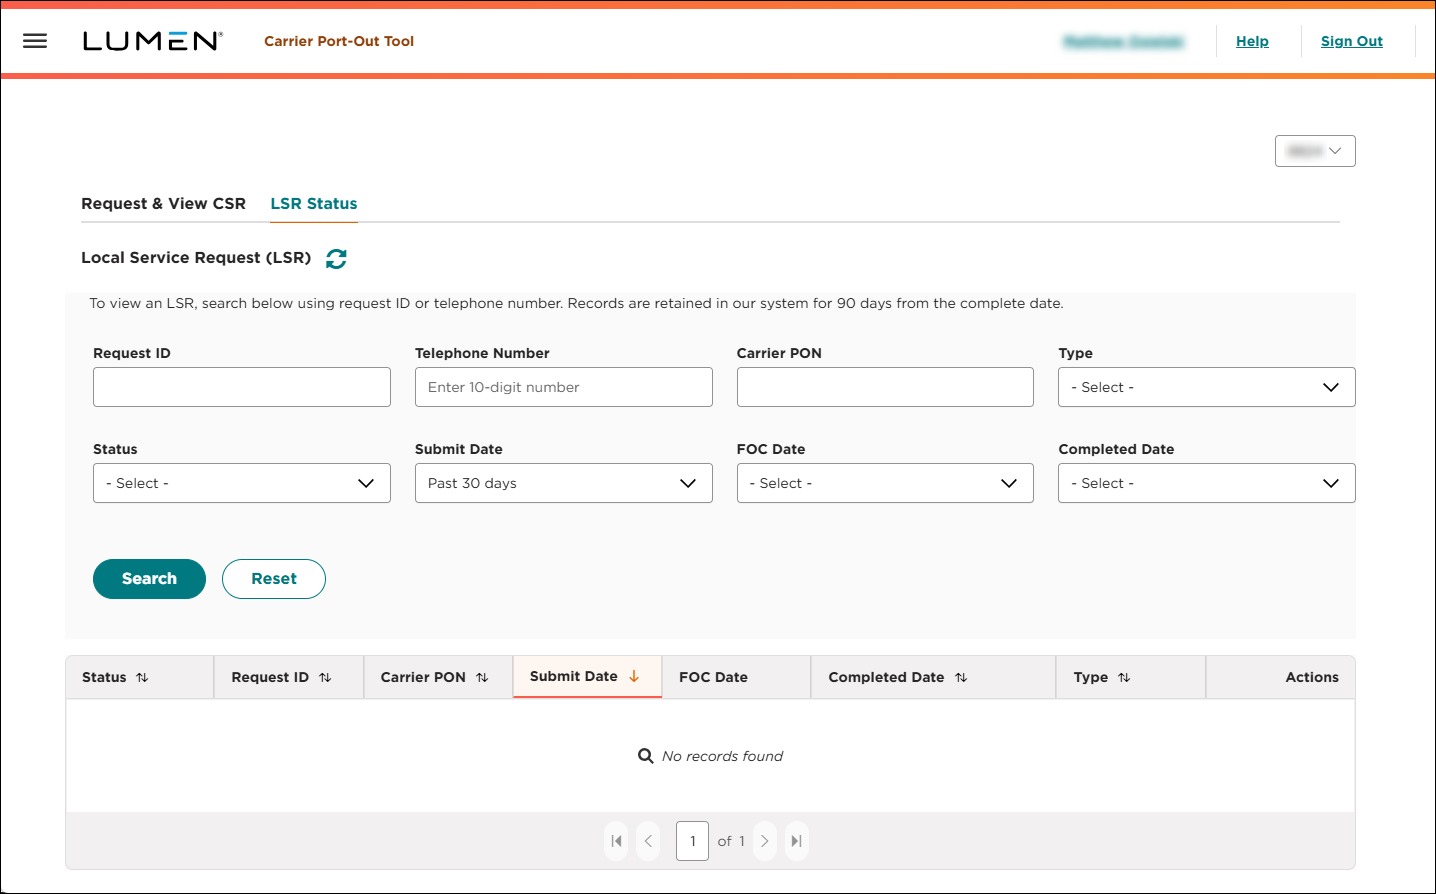Click the Search button

149,579
